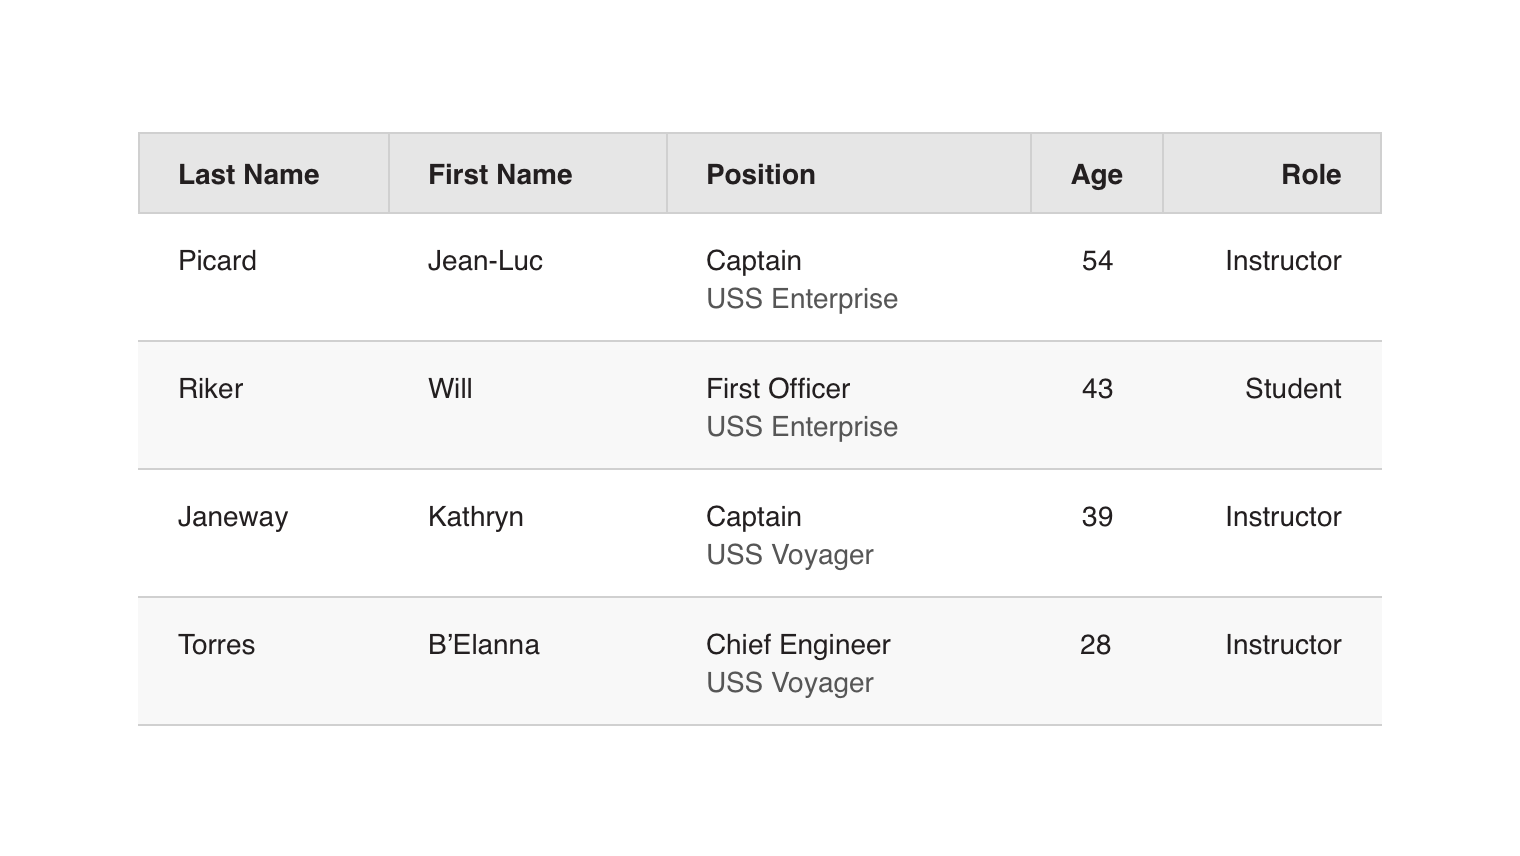Click the First Name column header

point(500,174)
